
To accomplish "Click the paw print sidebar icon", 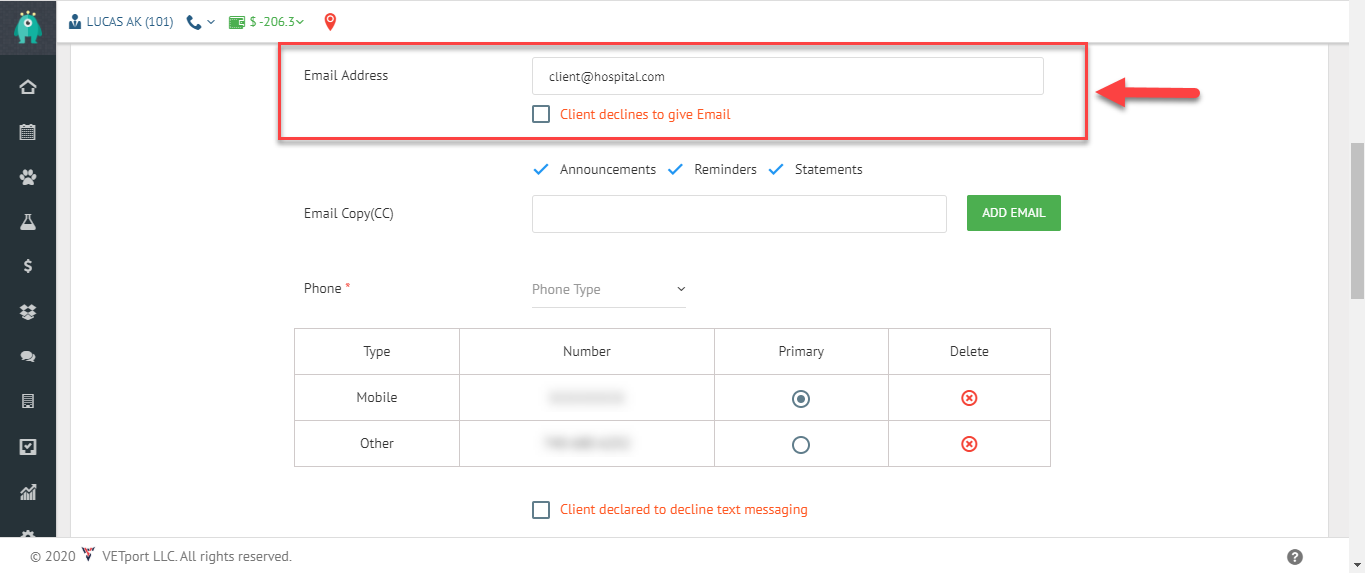I will [x=28, y=177].
